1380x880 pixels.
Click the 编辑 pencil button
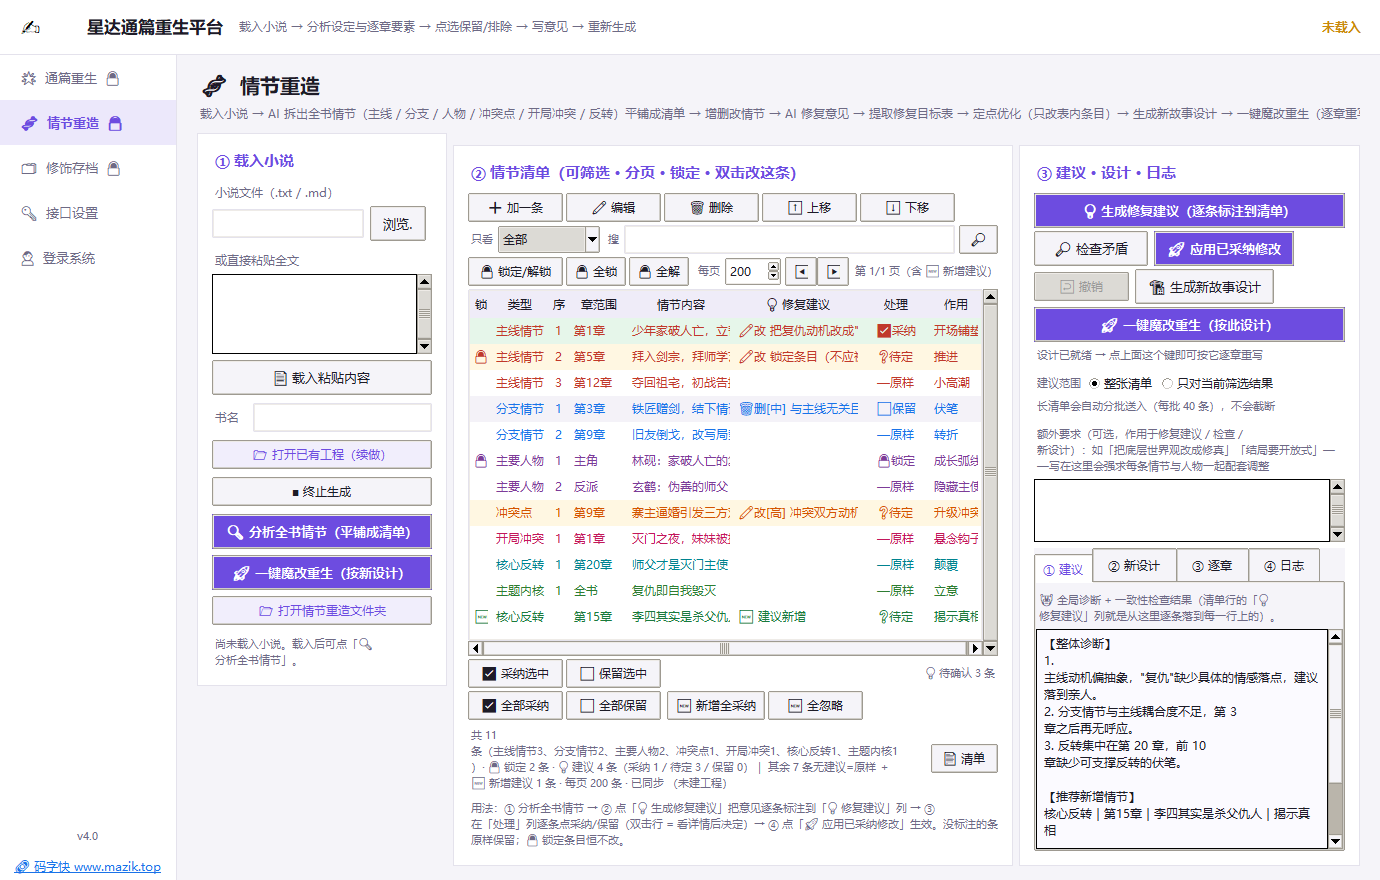613,207
